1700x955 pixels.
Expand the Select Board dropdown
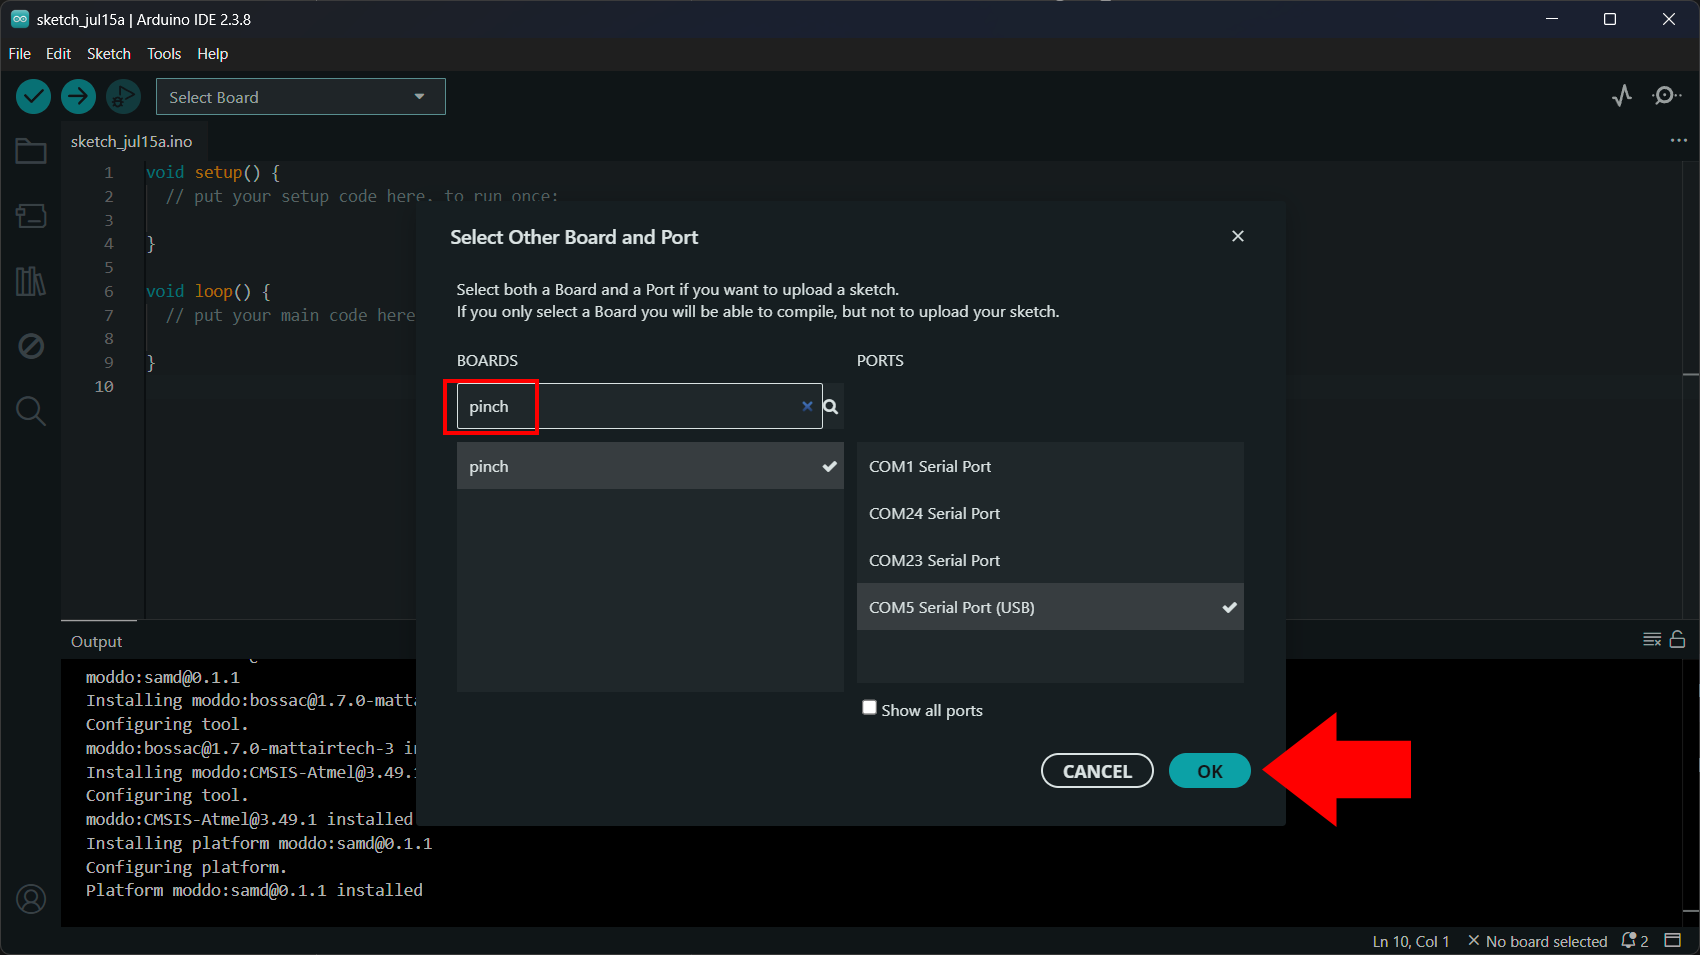(x=301, y=97)
